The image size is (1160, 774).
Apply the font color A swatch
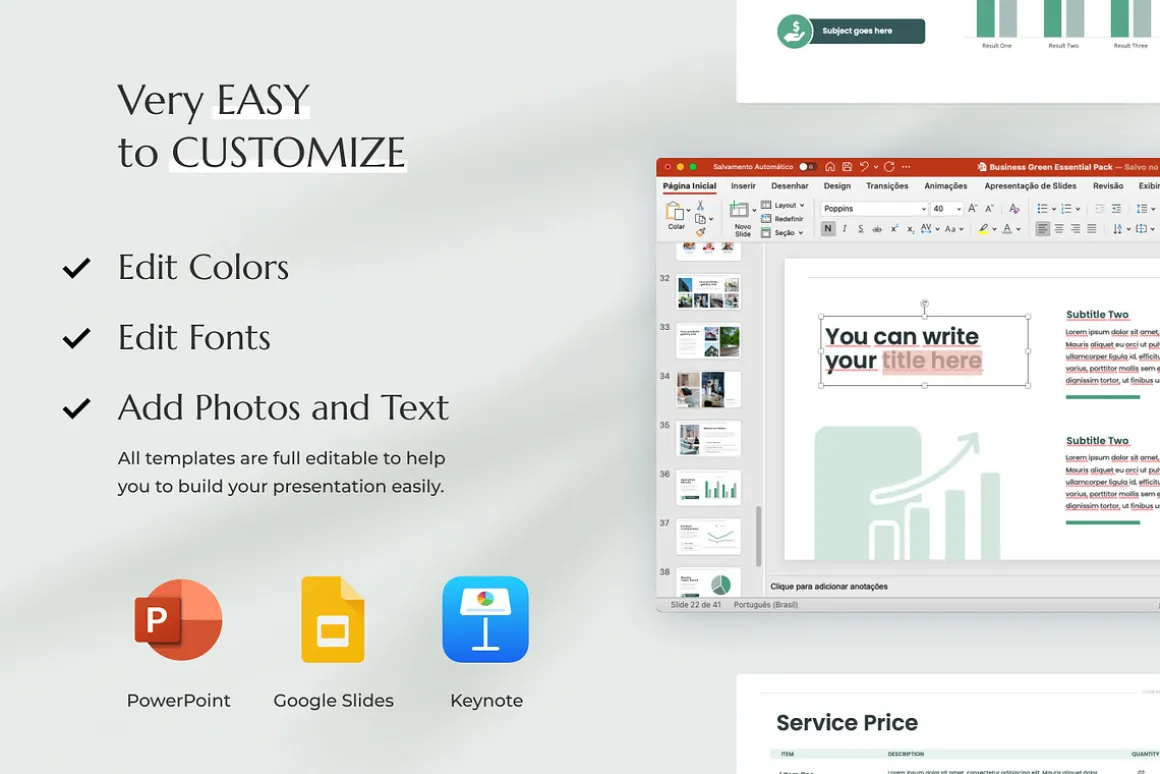[x=1007, y=229]
